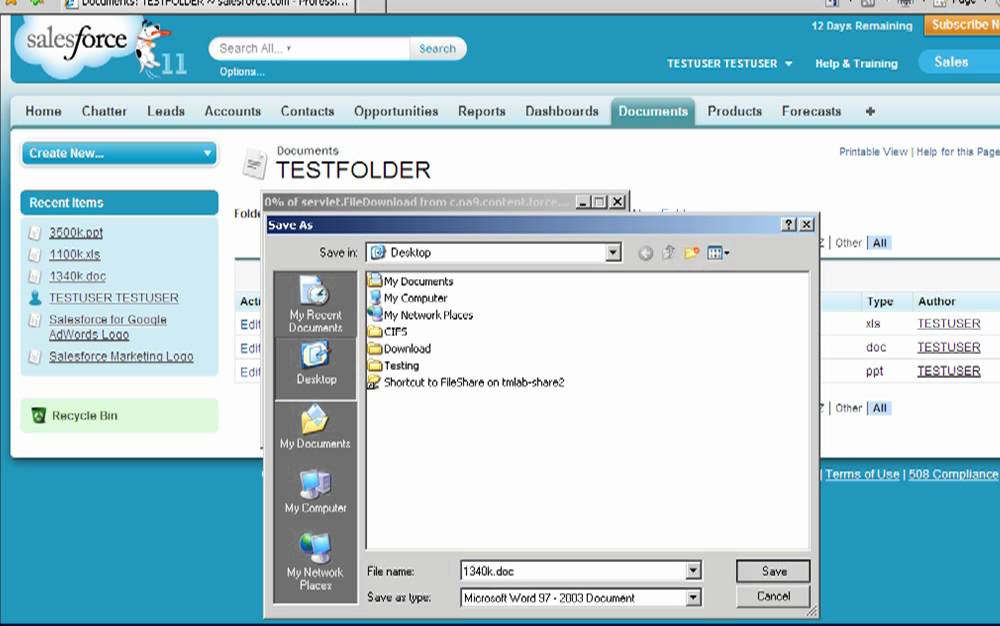
Task: Open Salesforce Marketing Logo recent item
Action: [x=121, y=356]
